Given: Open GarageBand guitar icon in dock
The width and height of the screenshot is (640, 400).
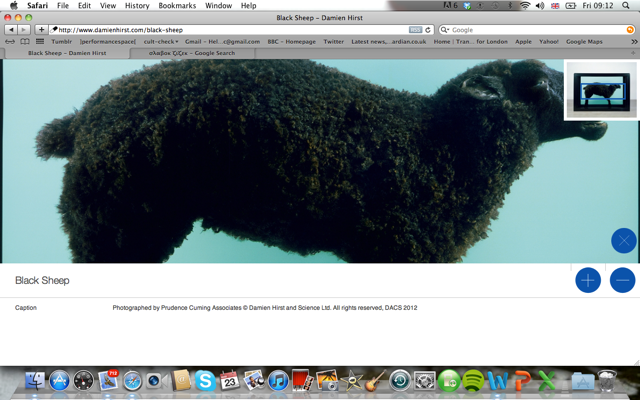Looking at the screenshot, I should [x=375, y=380].
